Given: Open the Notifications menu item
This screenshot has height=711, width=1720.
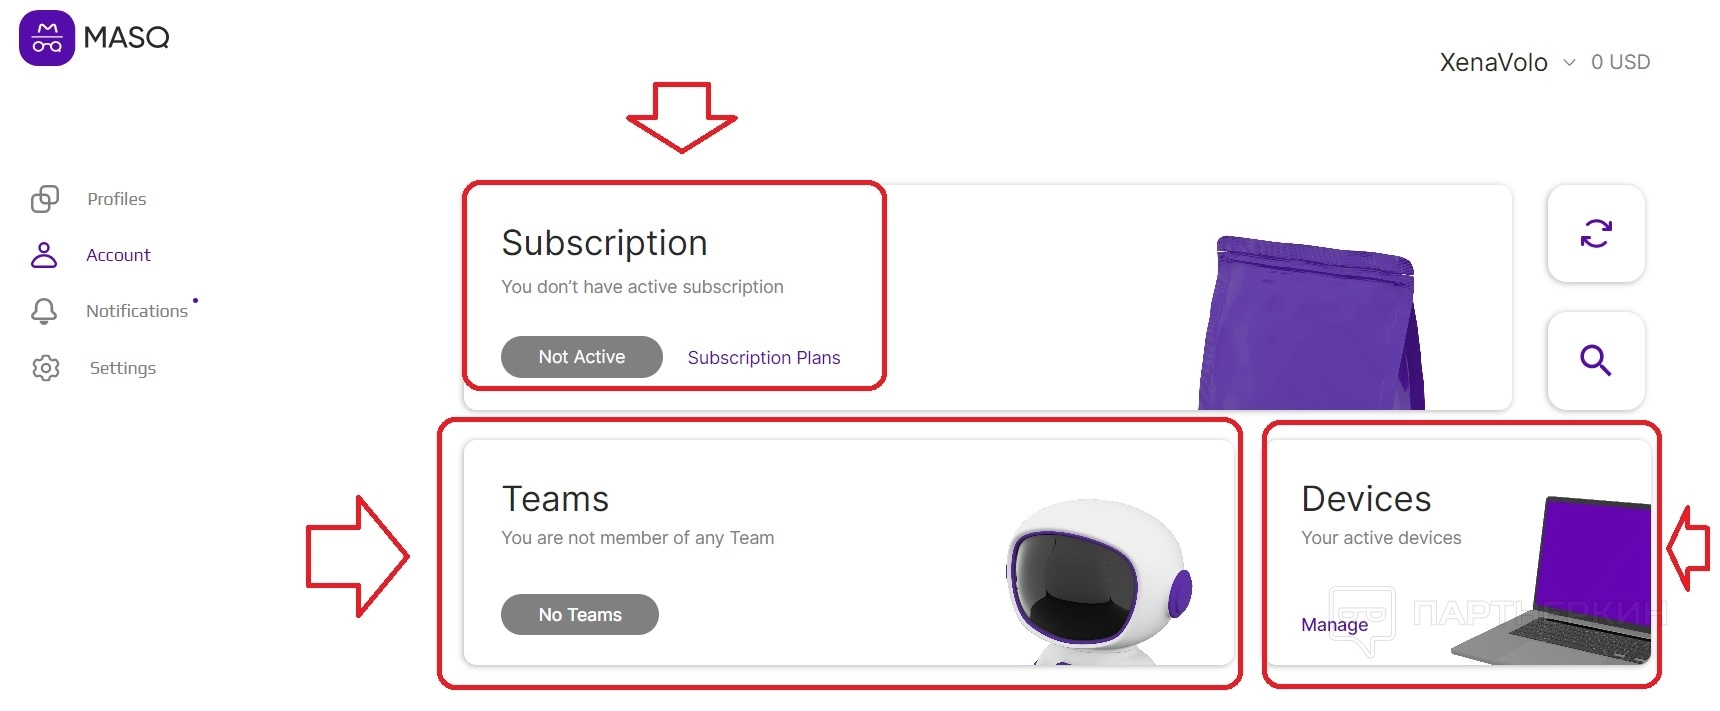Looking at the screenshot, I should coord(137,311).
